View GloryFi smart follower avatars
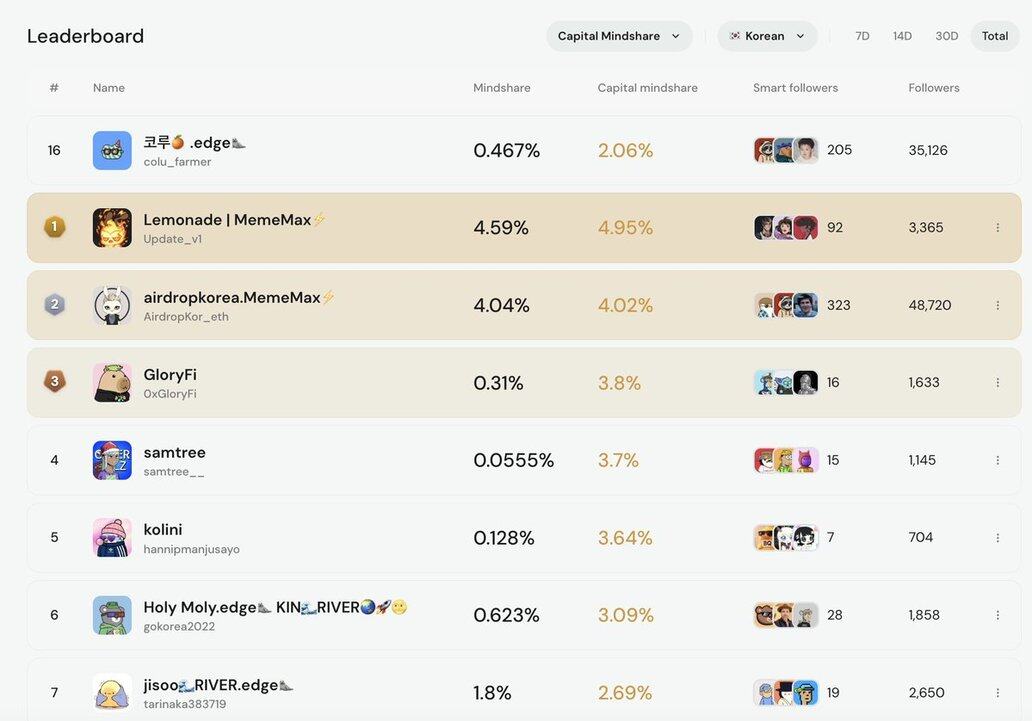The image size is (1032, 721). (x=786, y=383)
